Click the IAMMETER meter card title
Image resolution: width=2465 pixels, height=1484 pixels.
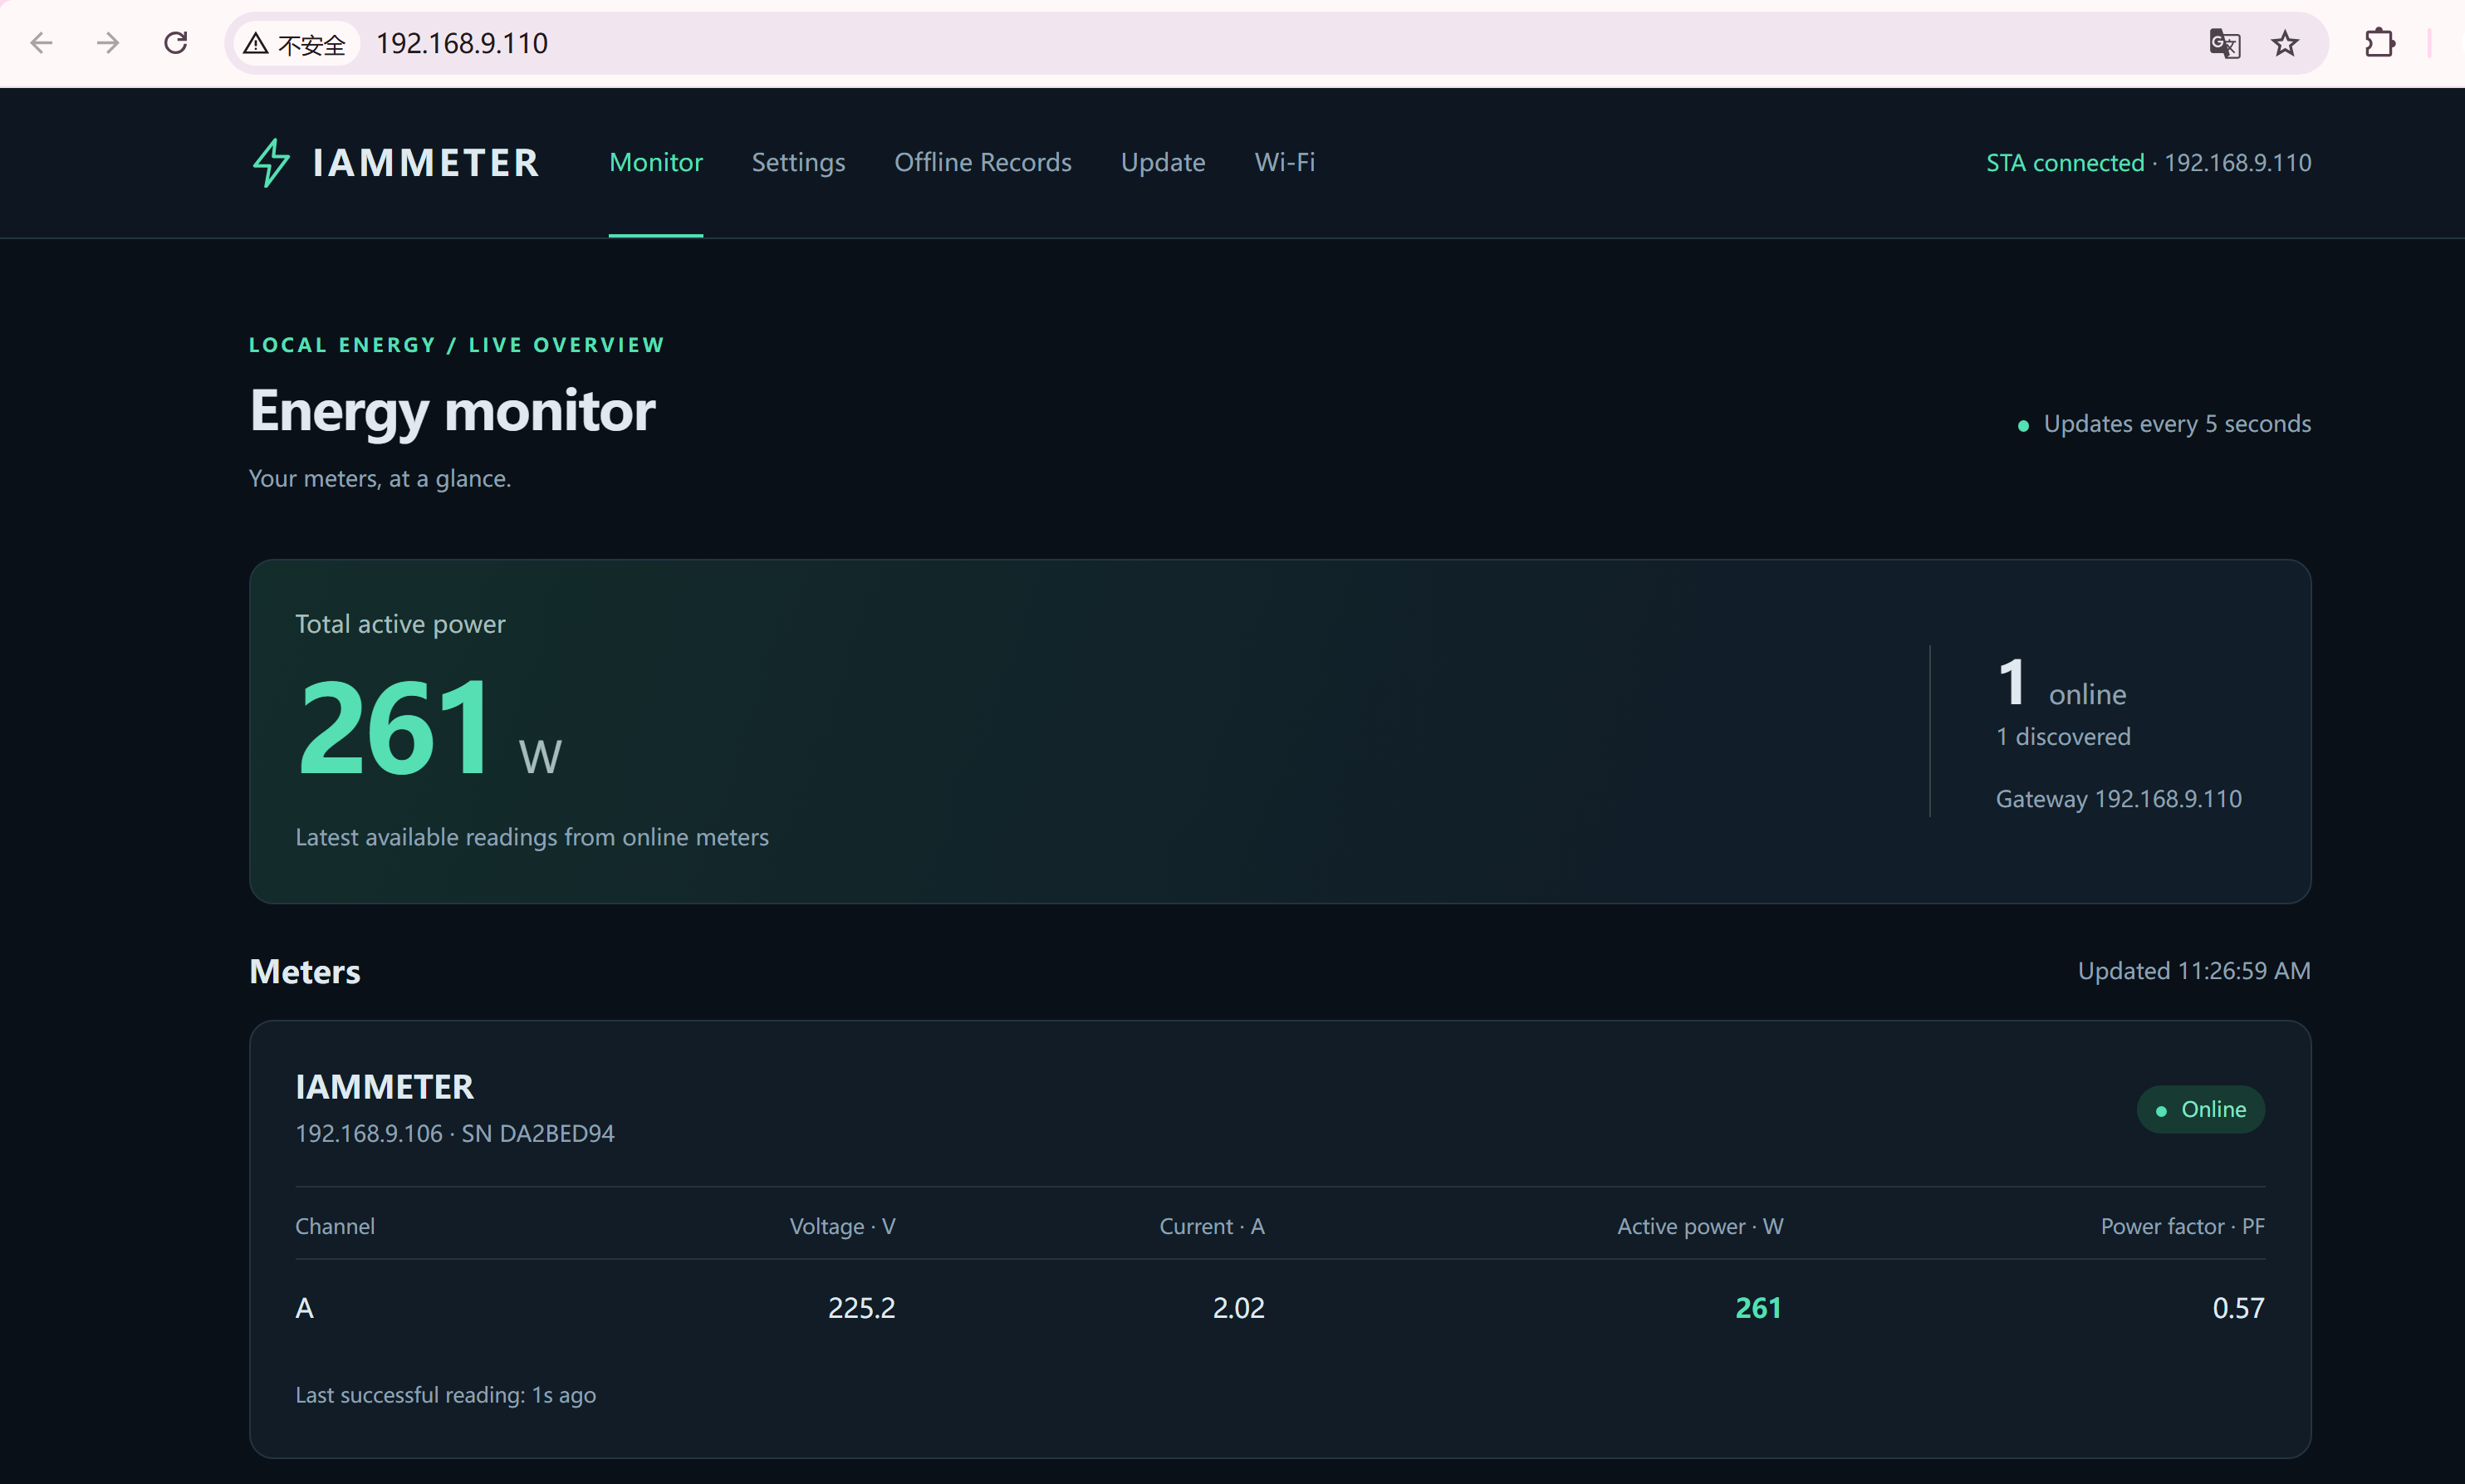pos(384,1087)
